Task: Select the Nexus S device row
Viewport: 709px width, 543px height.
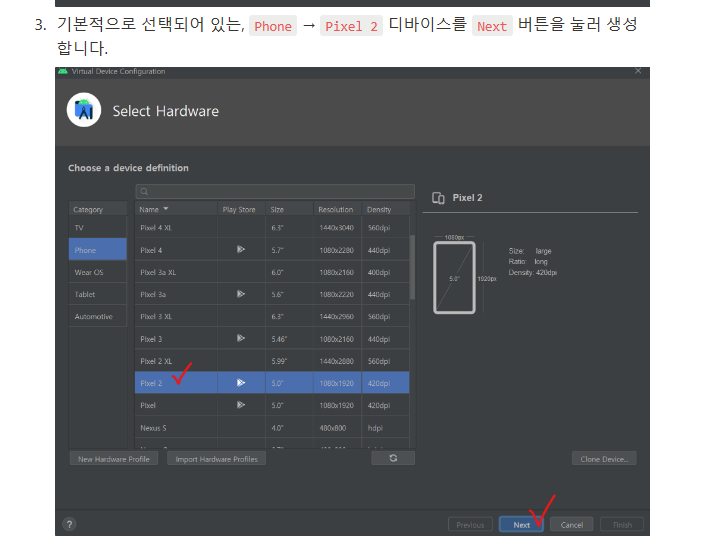Action: click(272, 427)
